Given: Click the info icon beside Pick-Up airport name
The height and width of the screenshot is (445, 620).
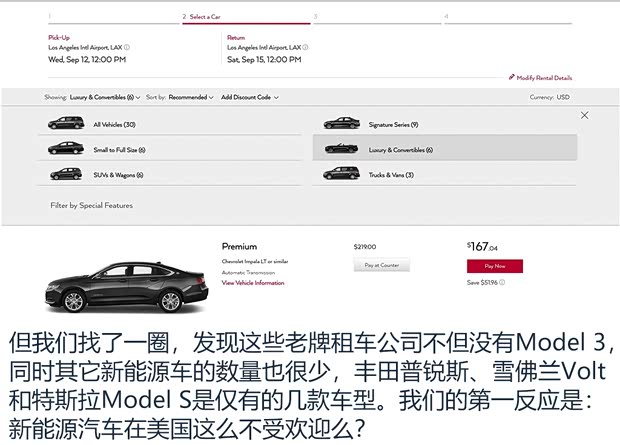Looking at the screenshot, I should [x=127, y=47].
